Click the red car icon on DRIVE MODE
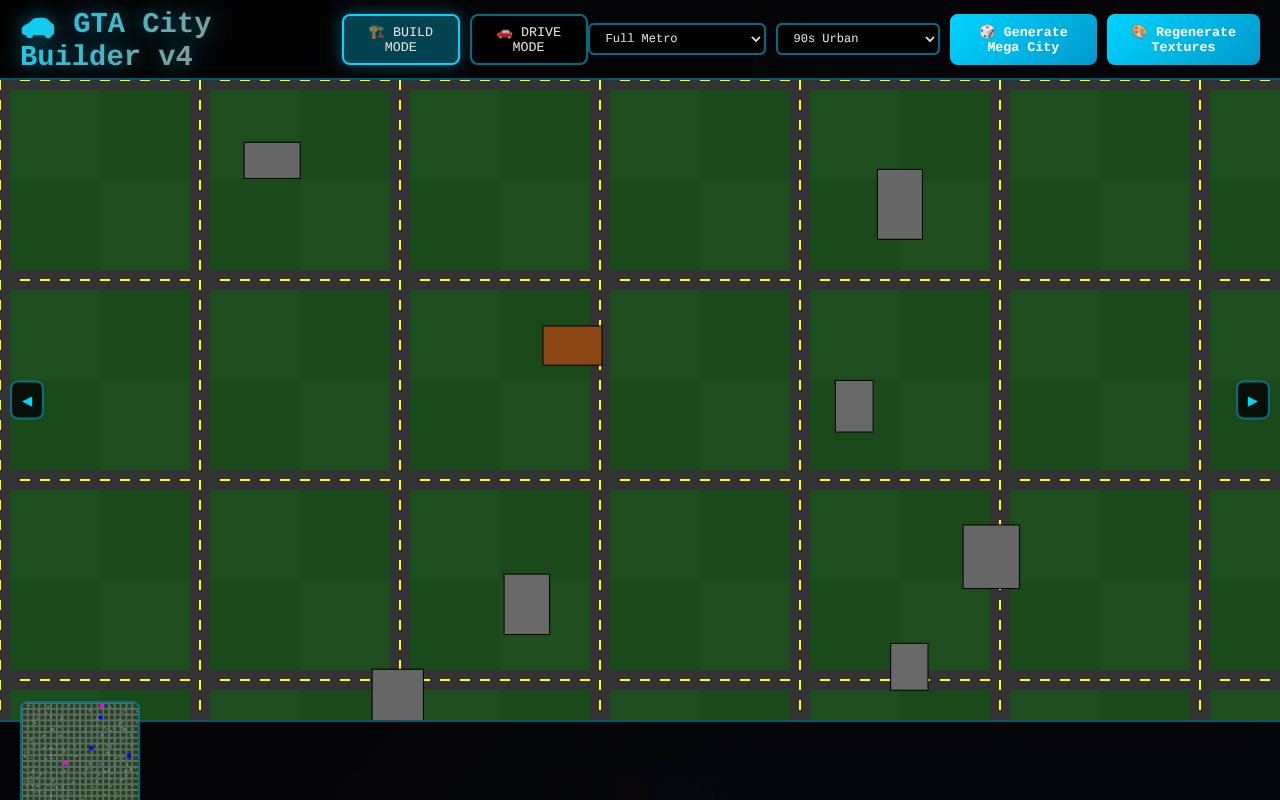Image resolution: width=1280 pixels, height=800 pixels. point(504,32)
